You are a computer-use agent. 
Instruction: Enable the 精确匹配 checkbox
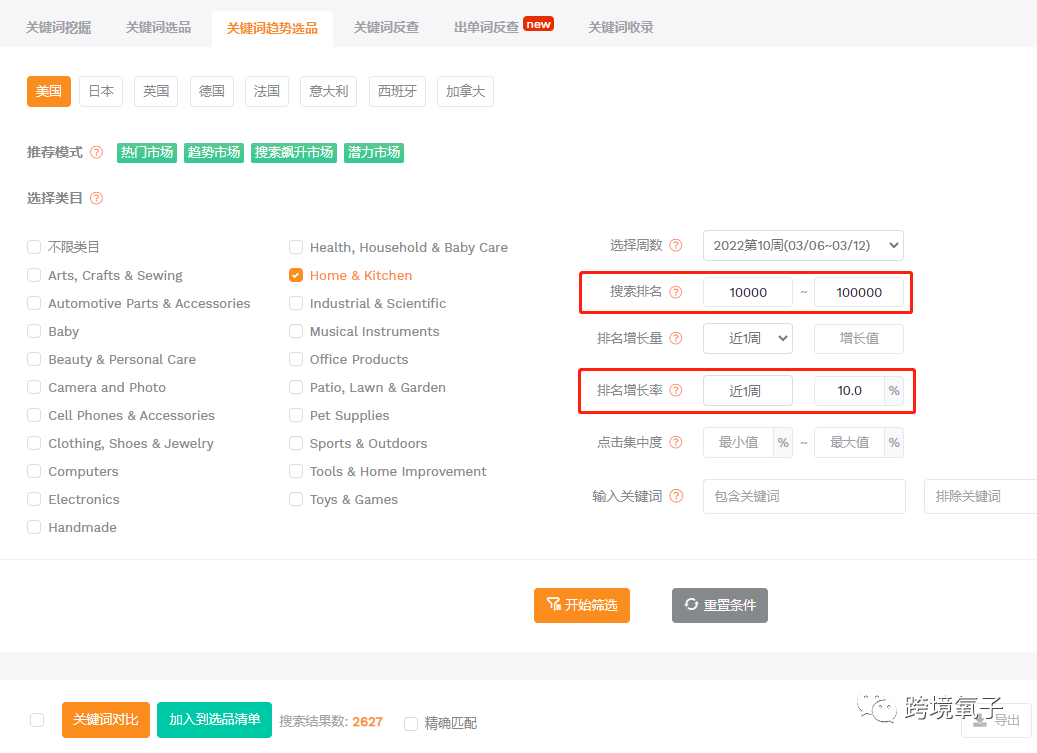tap(411, 724)
